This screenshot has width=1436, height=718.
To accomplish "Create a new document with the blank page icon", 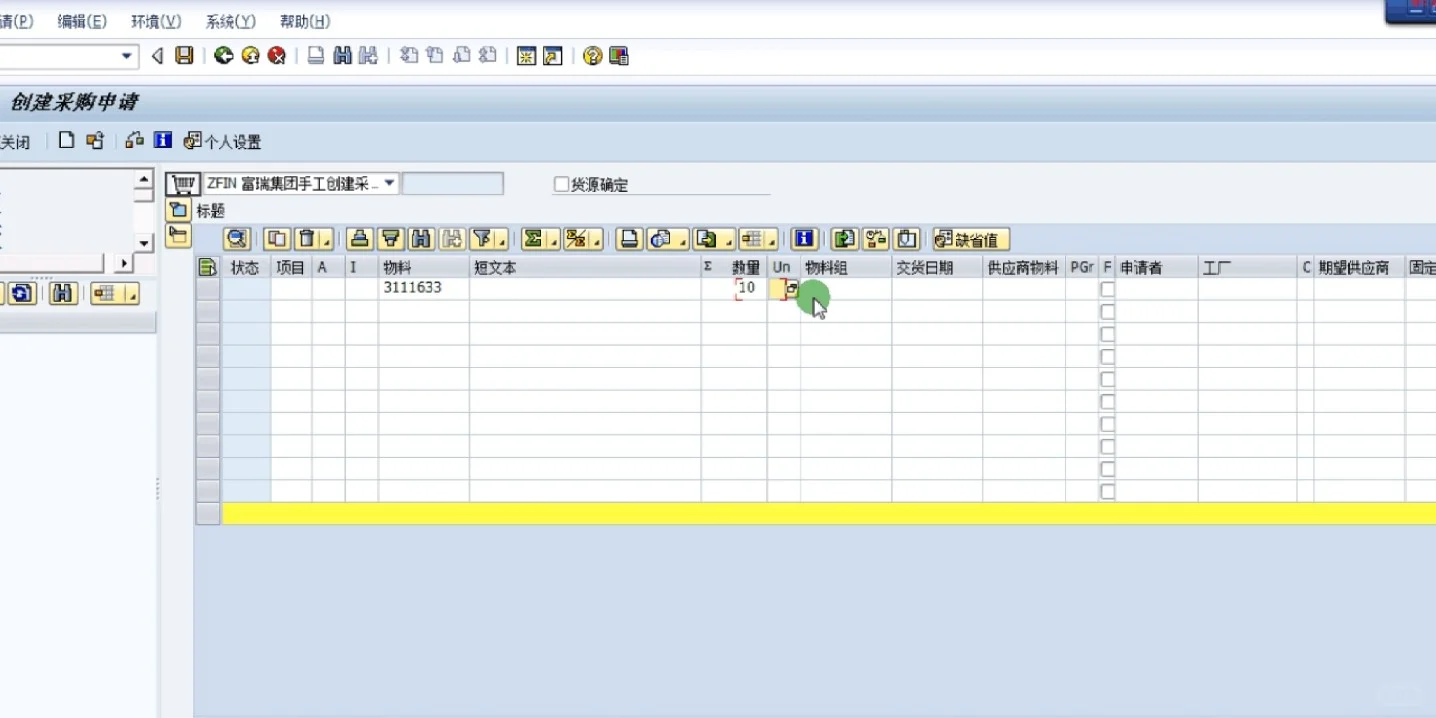I will (x=67, y=141).
